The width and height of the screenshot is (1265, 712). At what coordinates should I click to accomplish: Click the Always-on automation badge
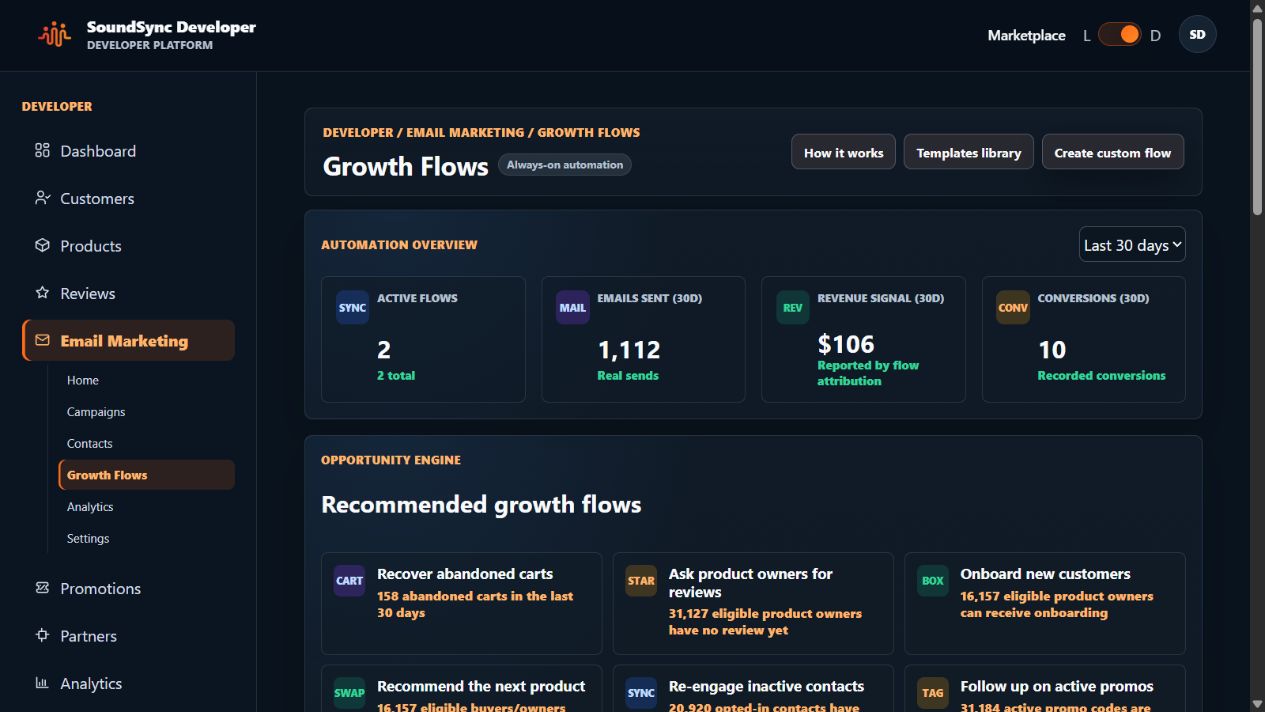tap(565, 165)
